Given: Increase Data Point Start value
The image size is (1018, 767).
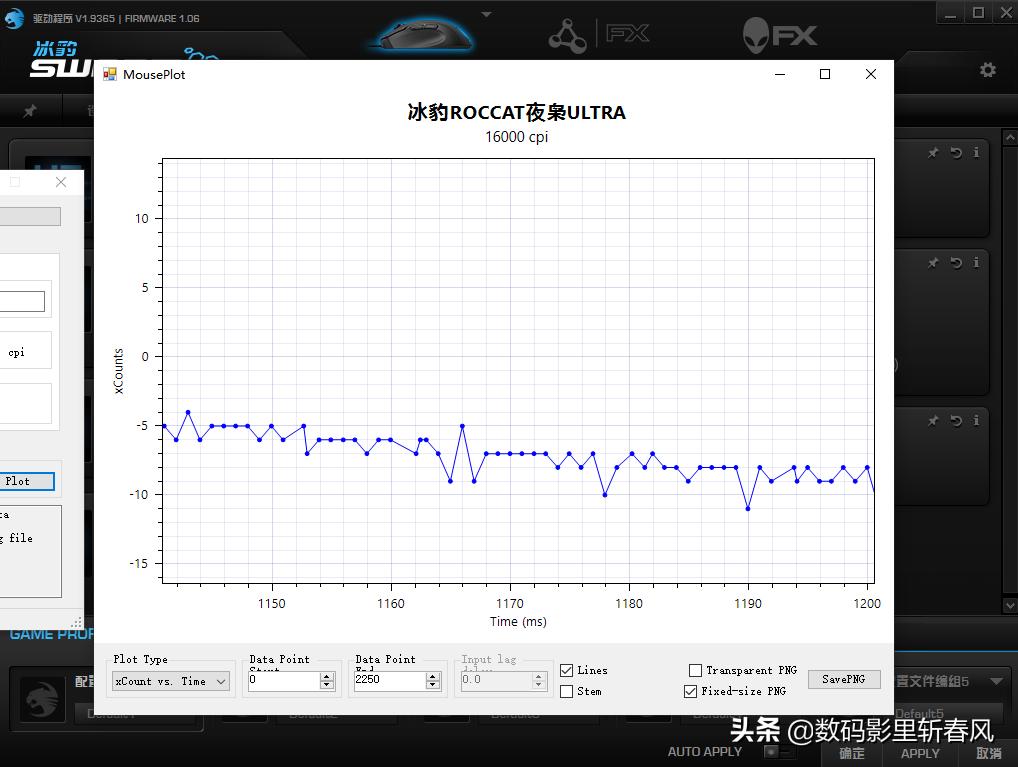Looking at the screenshot, I should (x=327, y=676).
